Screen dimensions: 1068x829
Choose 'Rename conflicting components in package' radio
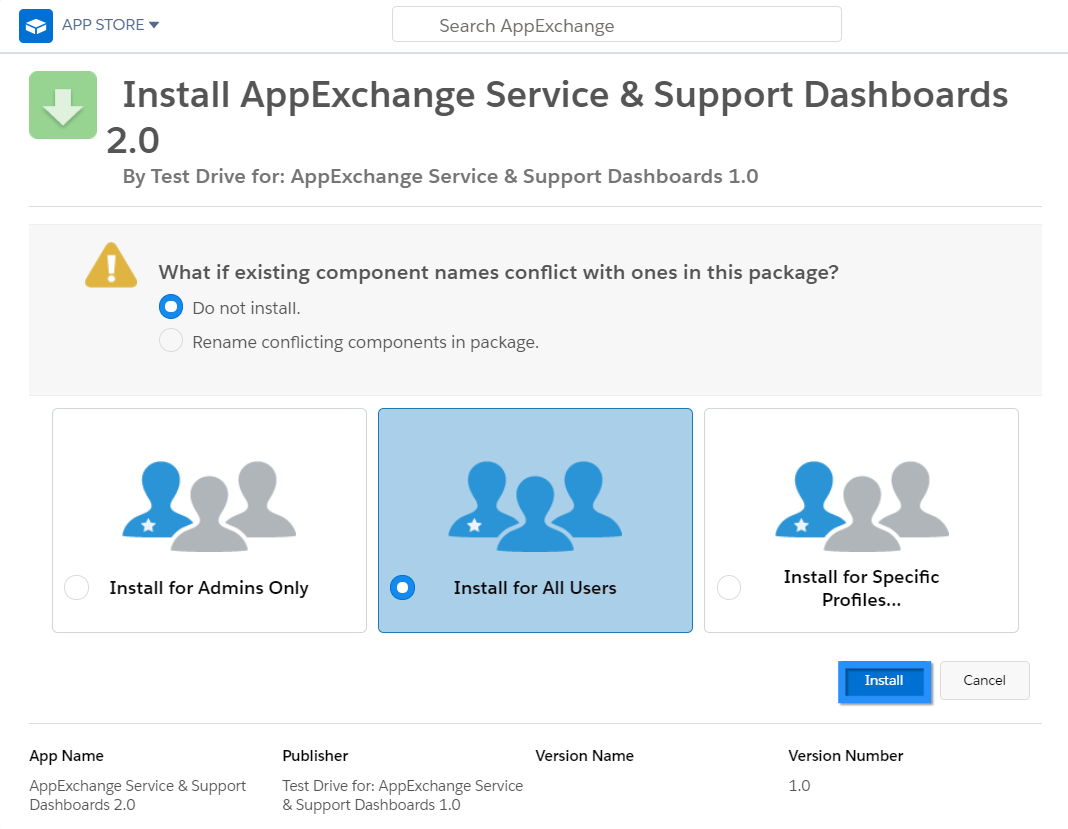171,341
